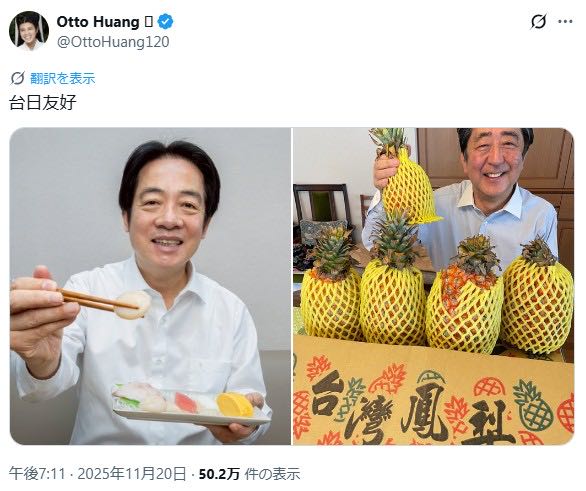Select the post text 台日友好
Image resolution: width=586 pixels, height=491 pixels.
(43, 102)
